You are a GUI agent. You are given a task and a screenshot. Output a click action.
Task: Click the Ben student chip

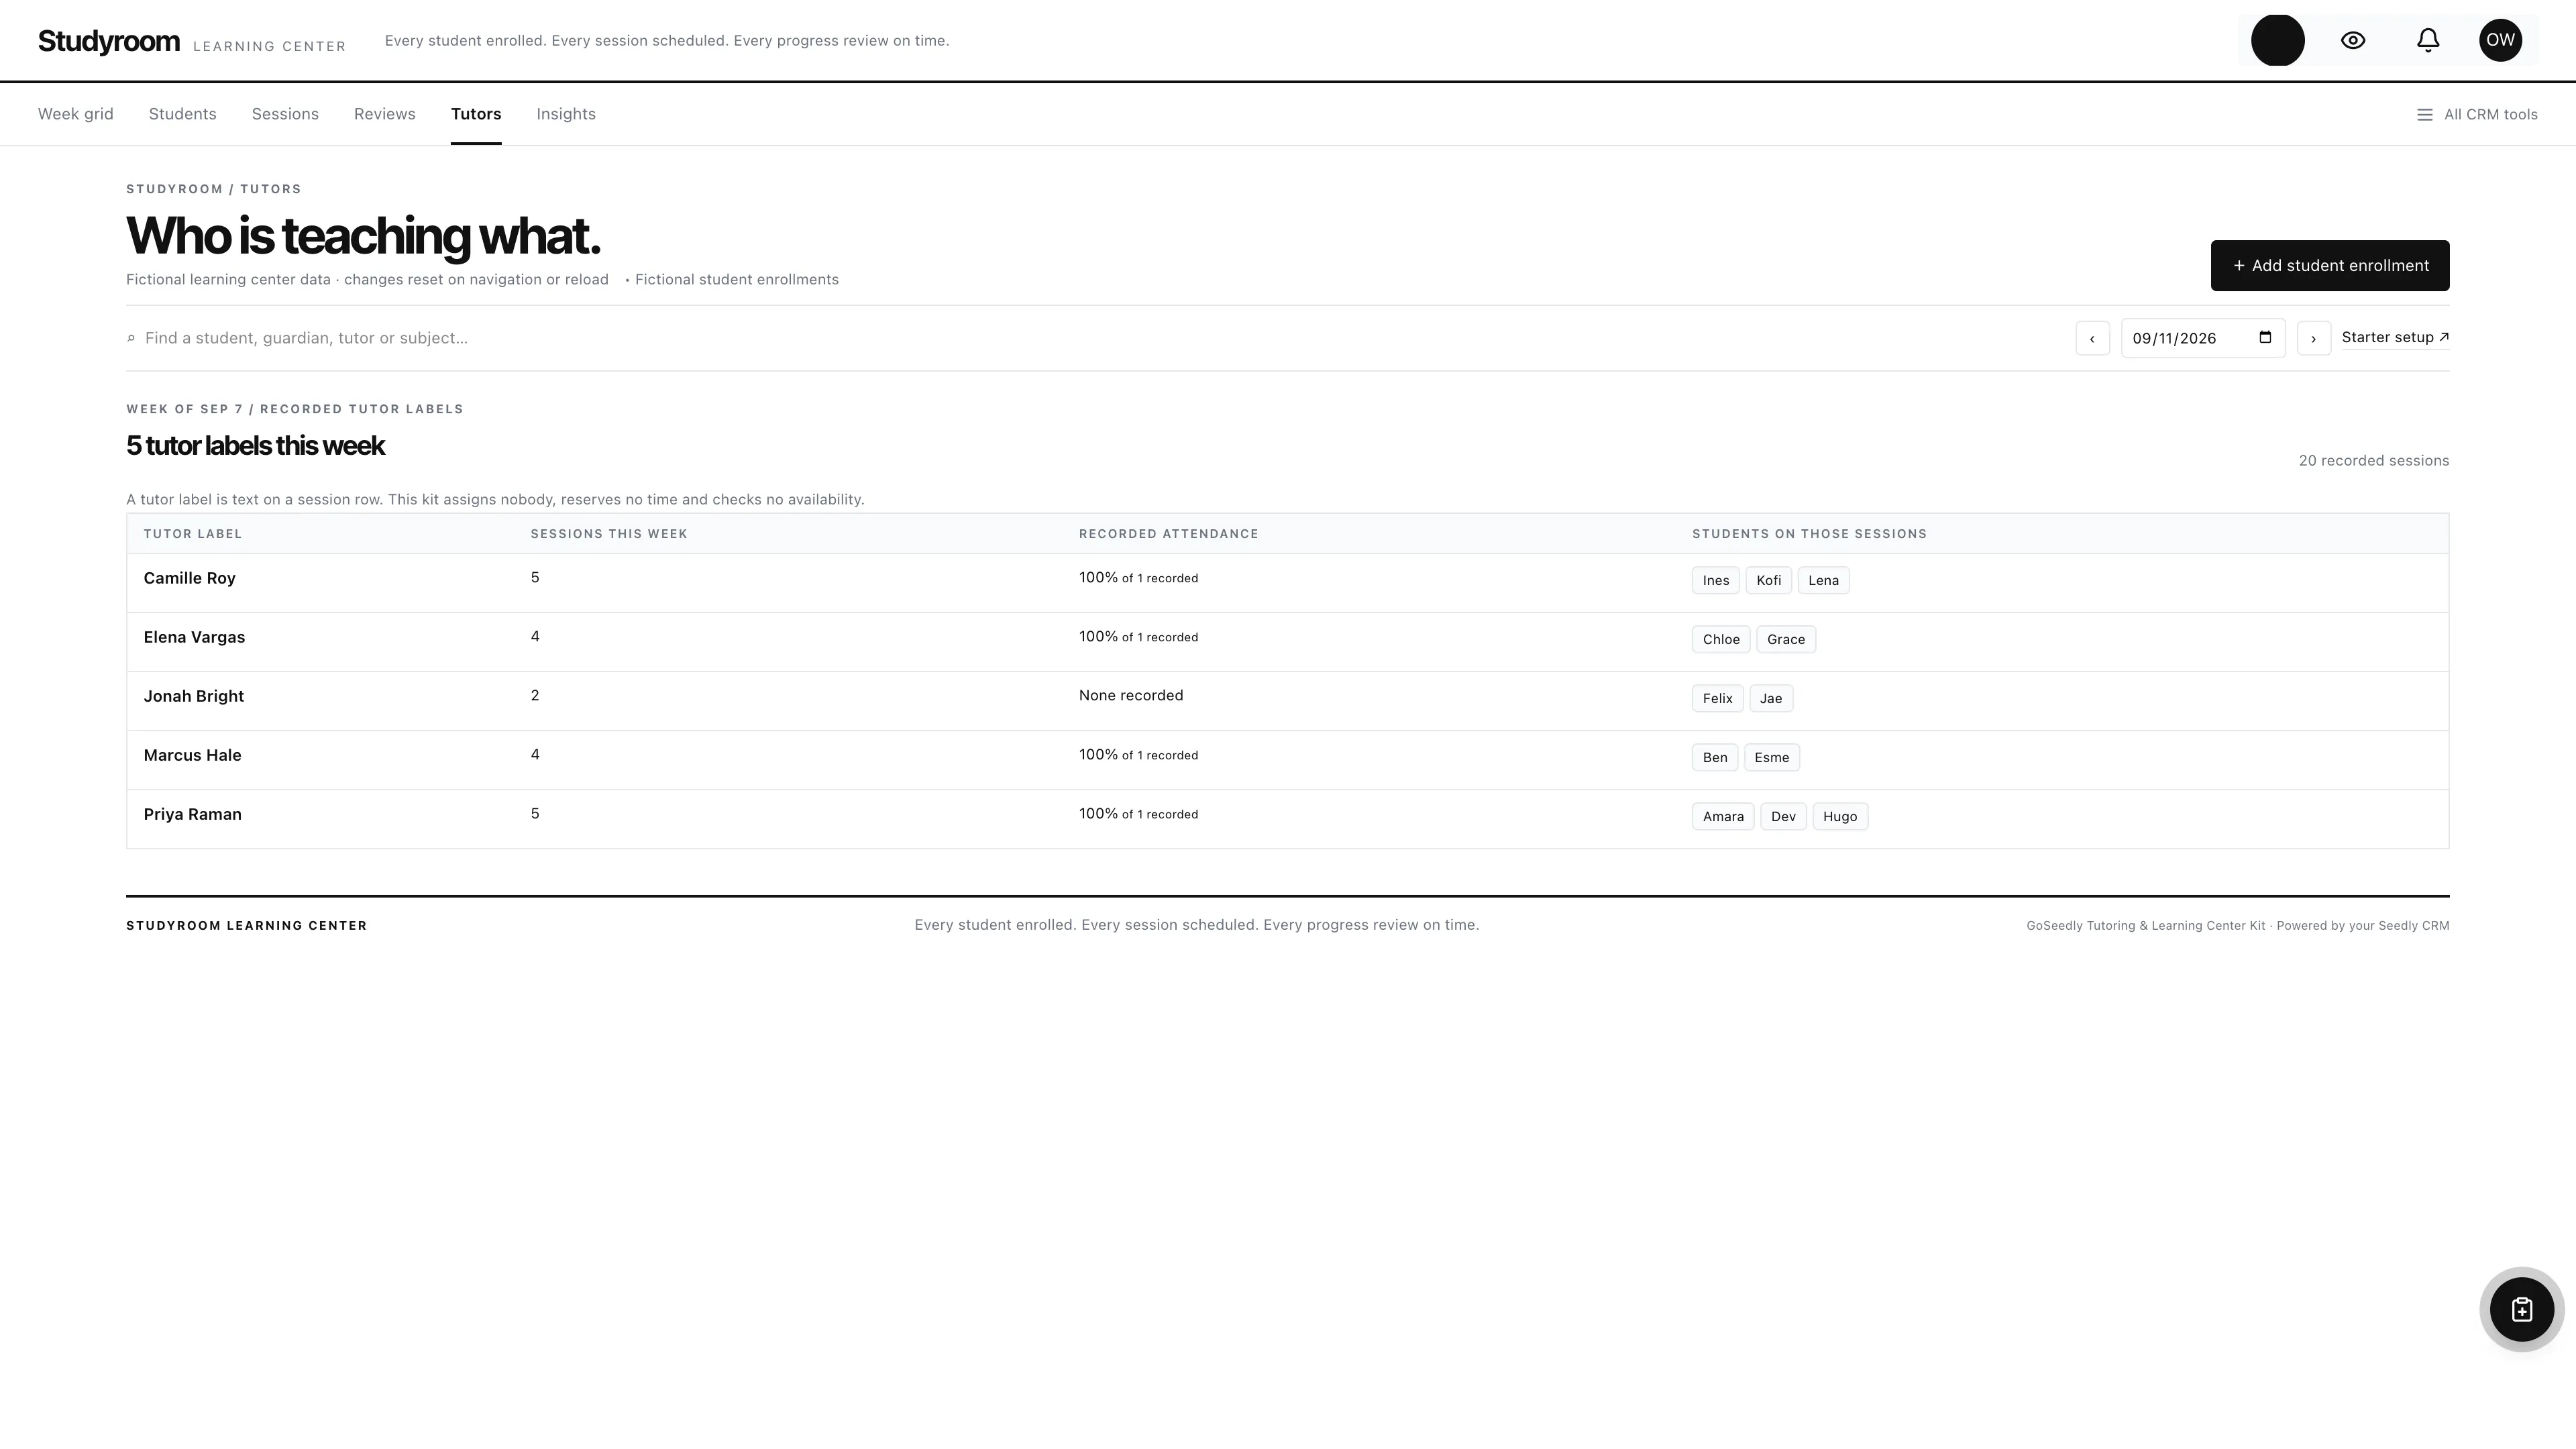1715,758
